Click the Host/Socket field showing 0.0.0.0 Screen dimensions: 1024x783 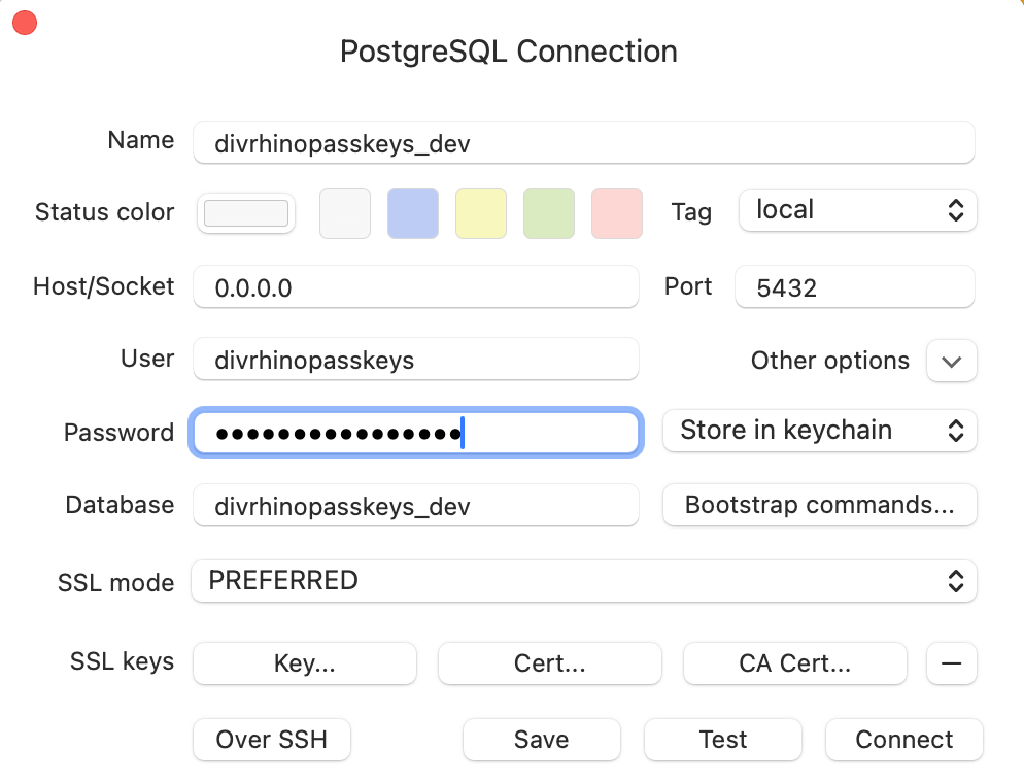tap(416, 286)
